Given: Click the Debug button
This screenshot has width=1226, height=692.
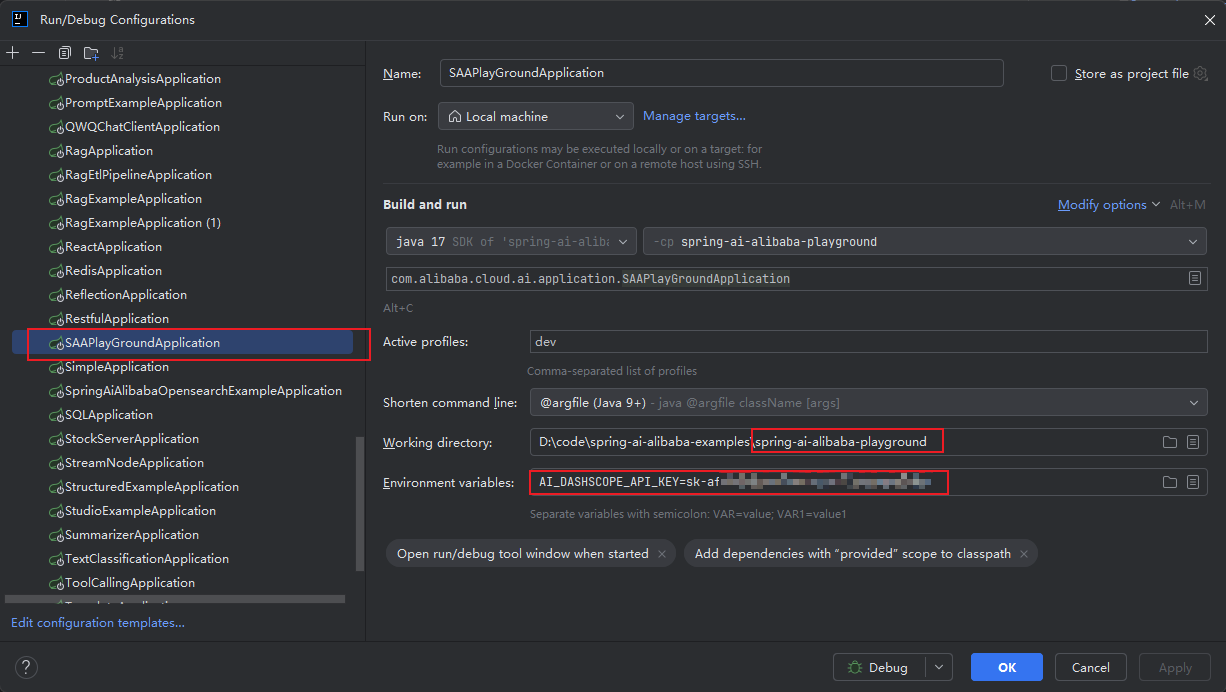Looking at the screenshot, I should [x=879, y=667].
